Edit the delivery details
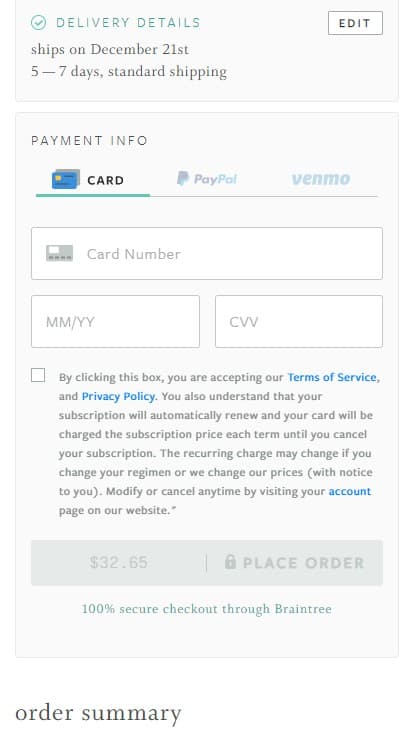Image resolution: width=414 pixels, height=736 pixels. pos(355,23)
